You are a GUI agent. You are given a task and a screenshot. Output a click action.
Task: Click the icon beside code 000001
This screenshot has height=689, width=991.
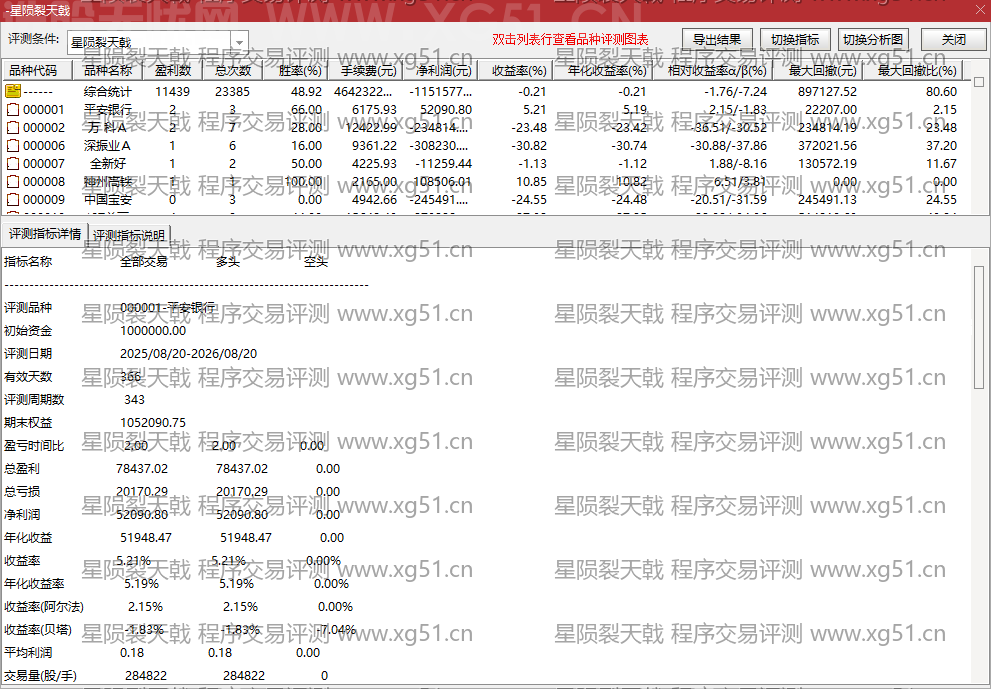coord(13,109)
